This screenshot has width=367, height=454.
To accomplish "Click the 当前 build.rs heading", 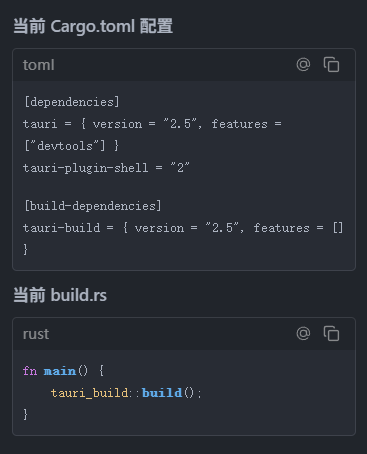I will (x=60, y=295).
